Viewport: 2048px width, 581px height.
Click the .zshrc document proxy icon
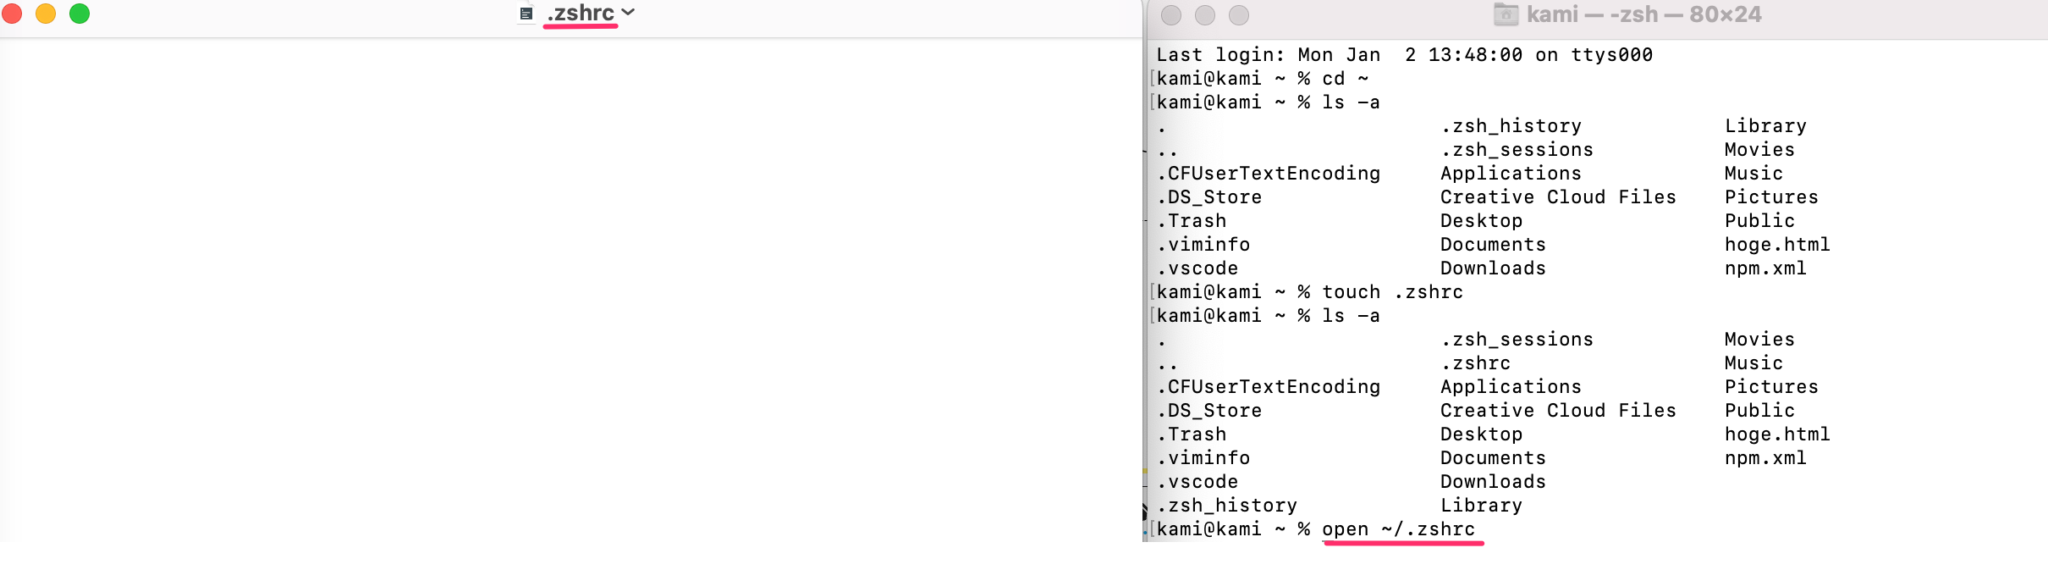[x=524, y=14]
